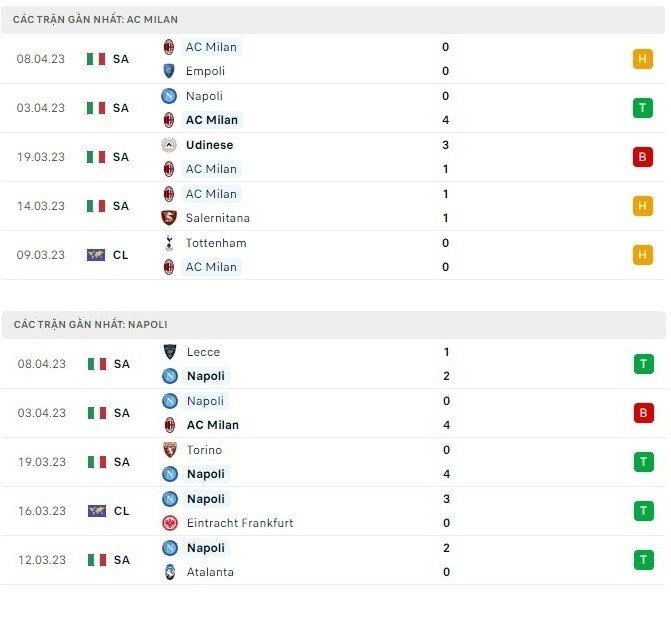Select the Salernitana team crest
The height and width of the screenshot is (620, 671).
click(169, 218)
